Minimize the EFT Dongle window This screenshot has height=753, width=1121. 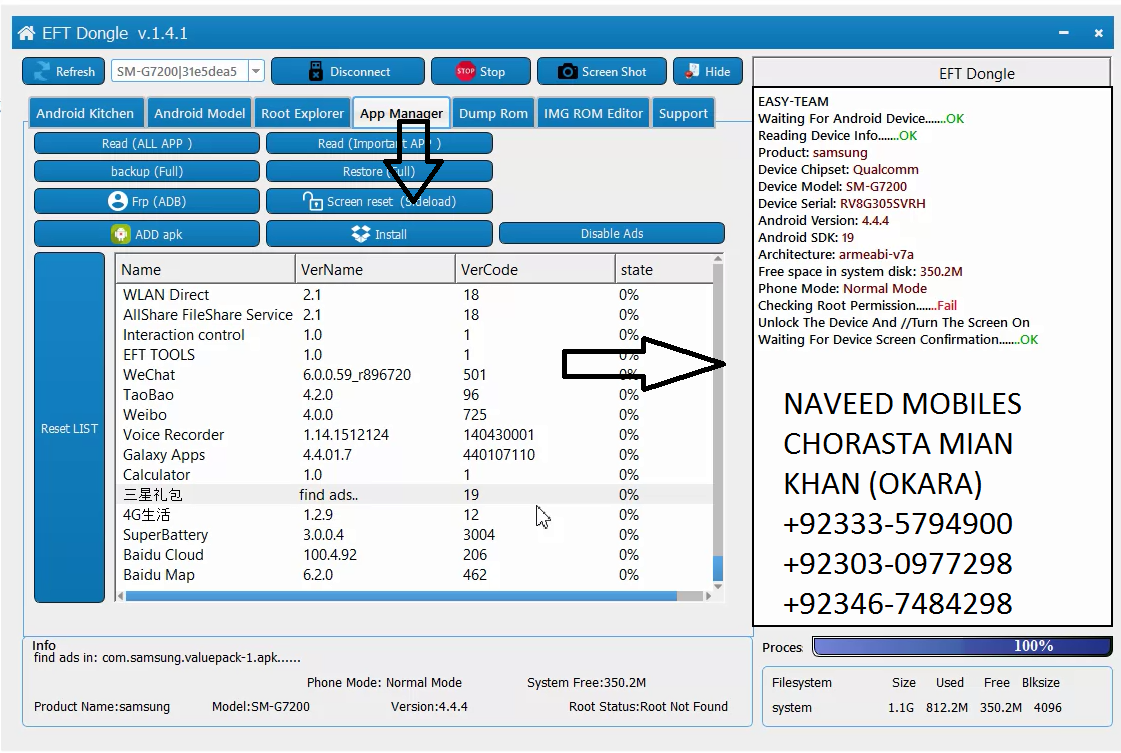(x=1064, y=33)
